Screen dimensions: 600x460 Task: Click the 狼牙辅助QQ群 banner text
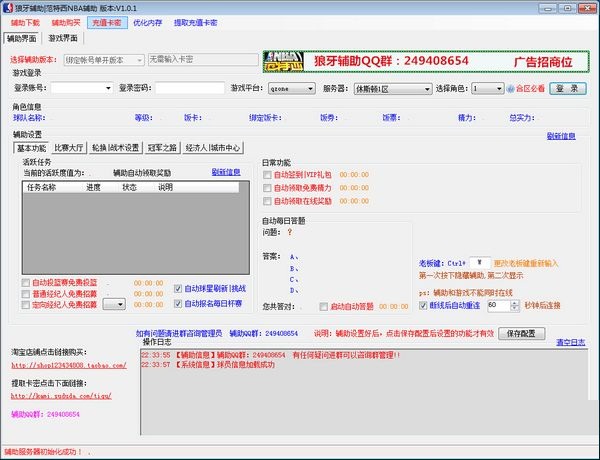[x=391, y=61]
